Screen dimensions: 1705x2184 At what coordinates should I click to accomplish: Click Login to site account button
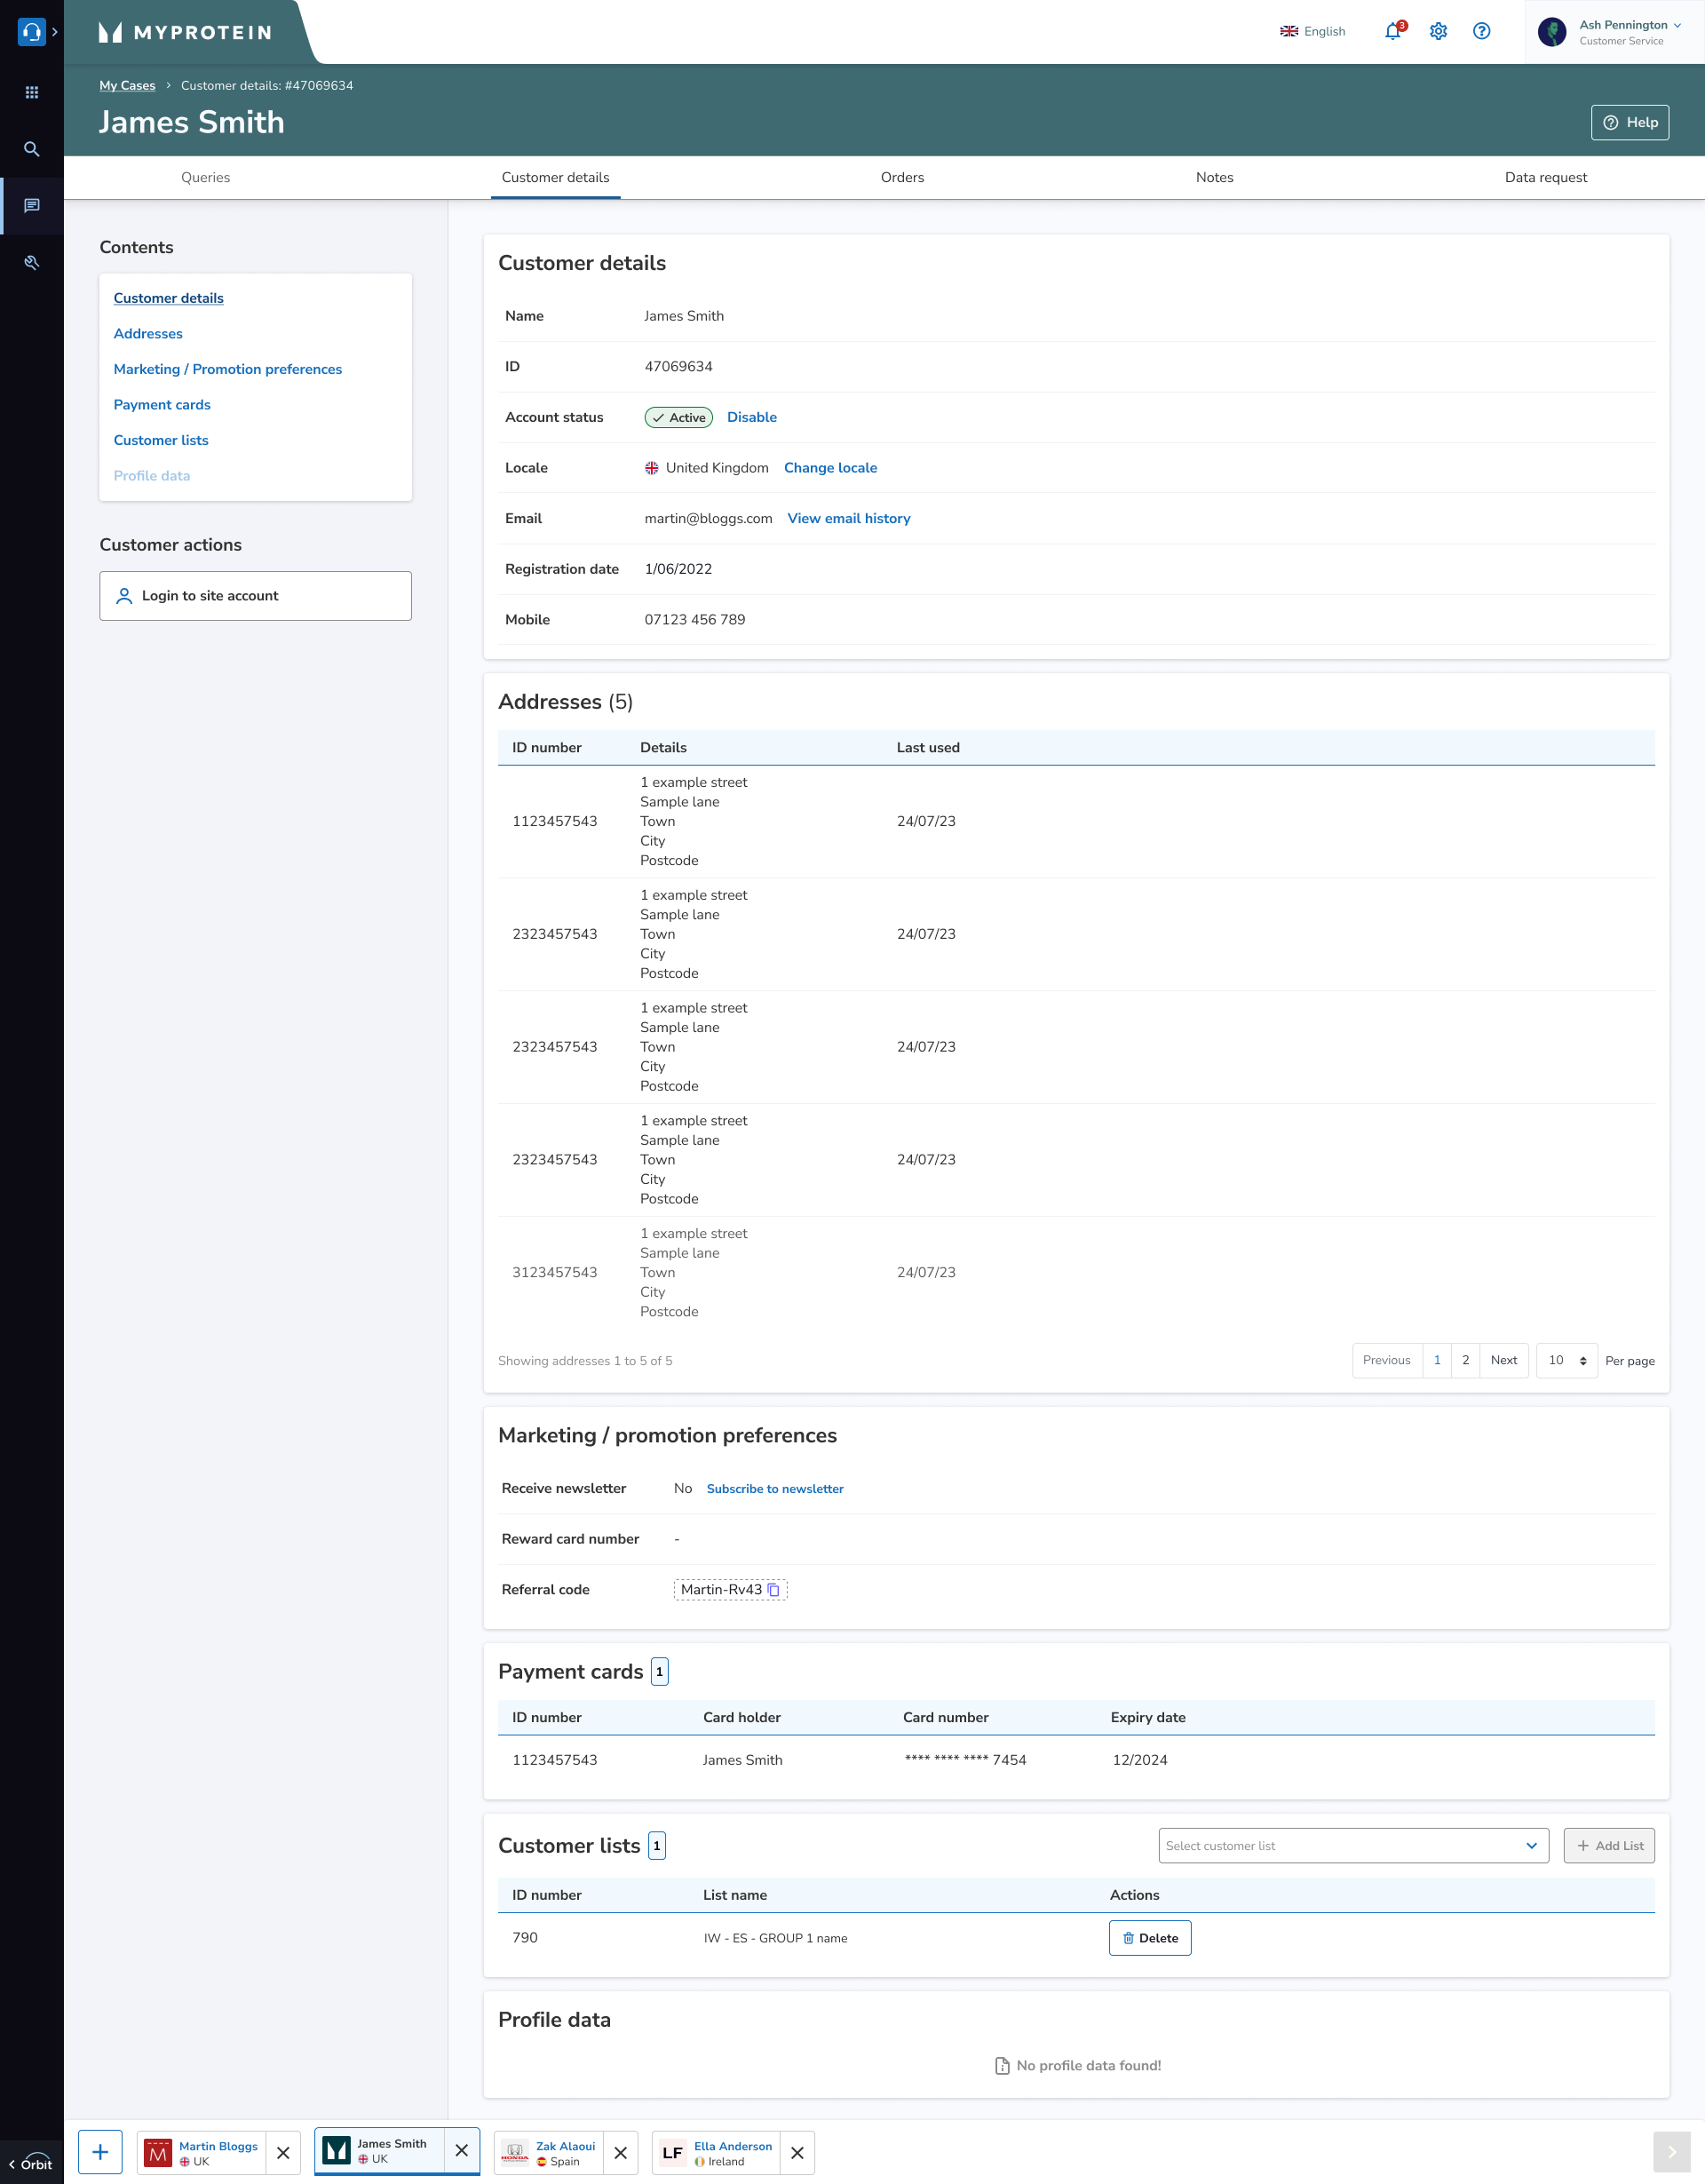255,595
